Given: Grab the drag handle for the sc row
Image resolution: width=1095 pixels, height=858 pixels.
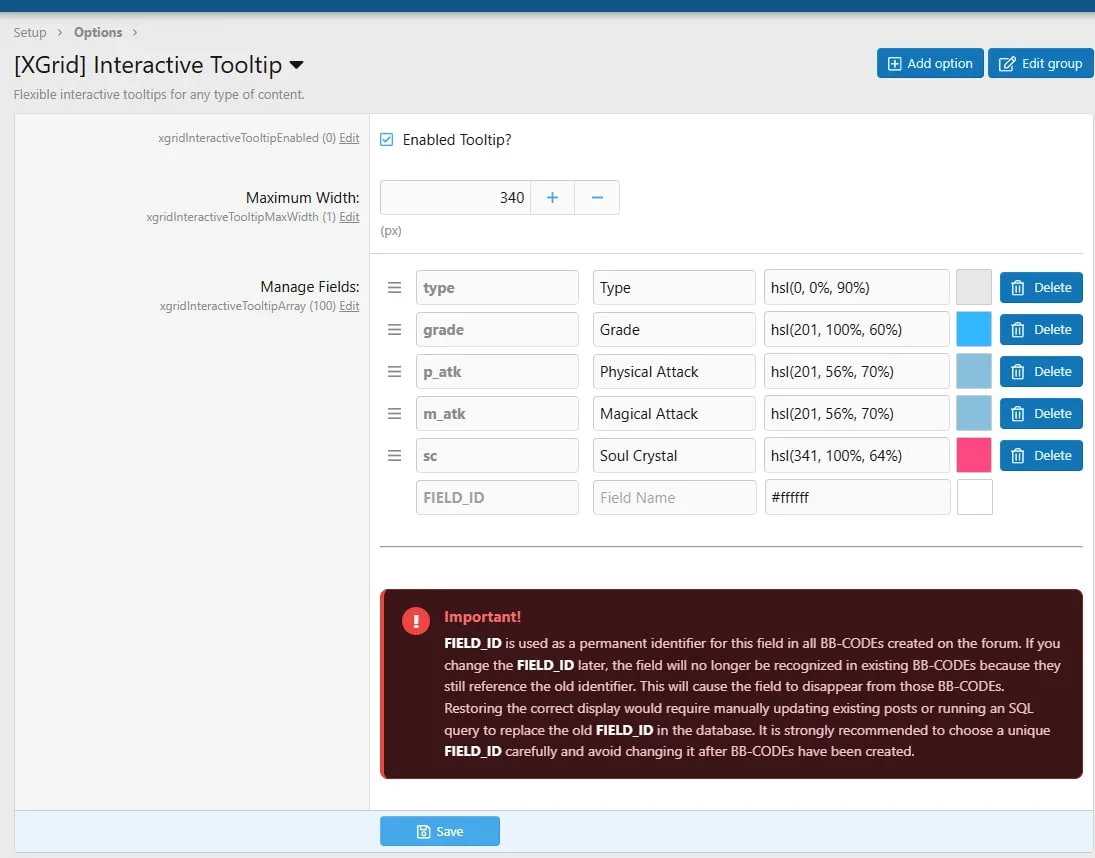Looking at the screenshot, I should click(x=395, y=455).
